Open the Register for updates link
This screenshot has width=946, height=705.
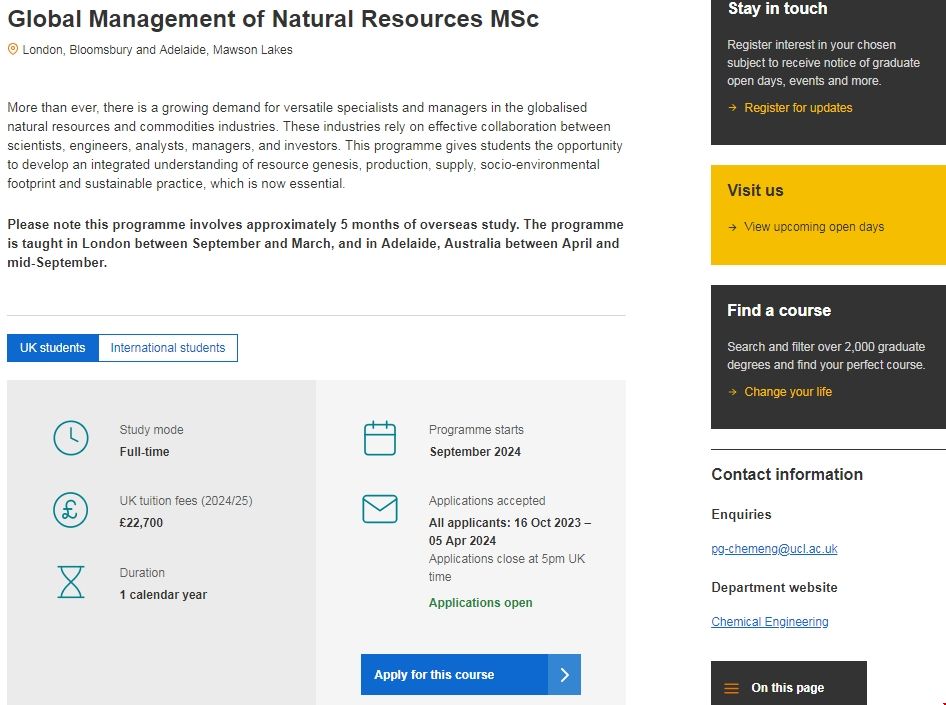[798, 108]
